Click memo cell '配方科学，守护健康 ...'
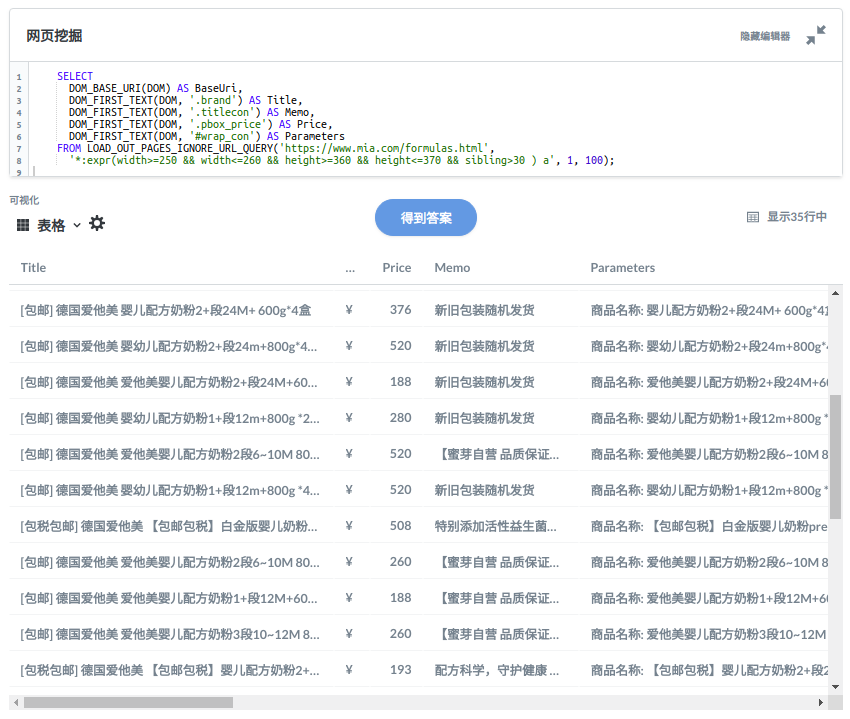Screen dimensions: 850x719 pos(497,670)
